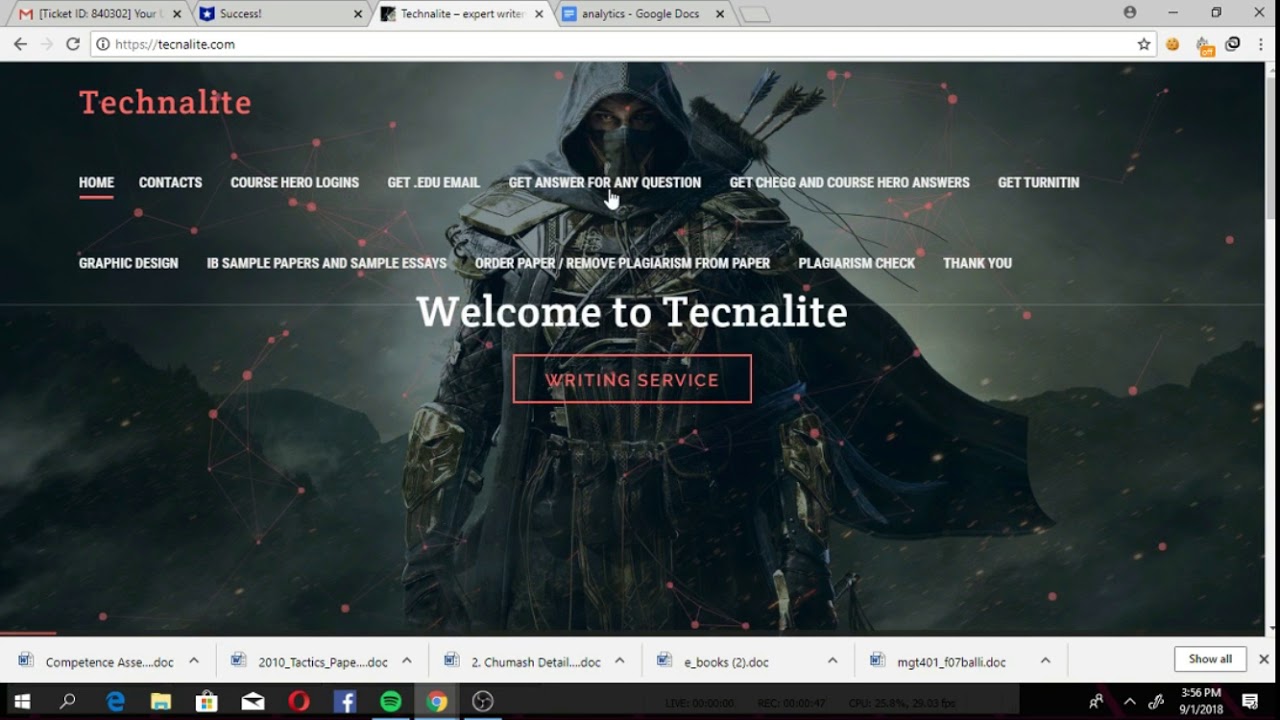This screenshot has height=720, width=1280.
Task: Open File Explorer from taskbar
Action: pyautogui.click(x=161, y=701)
